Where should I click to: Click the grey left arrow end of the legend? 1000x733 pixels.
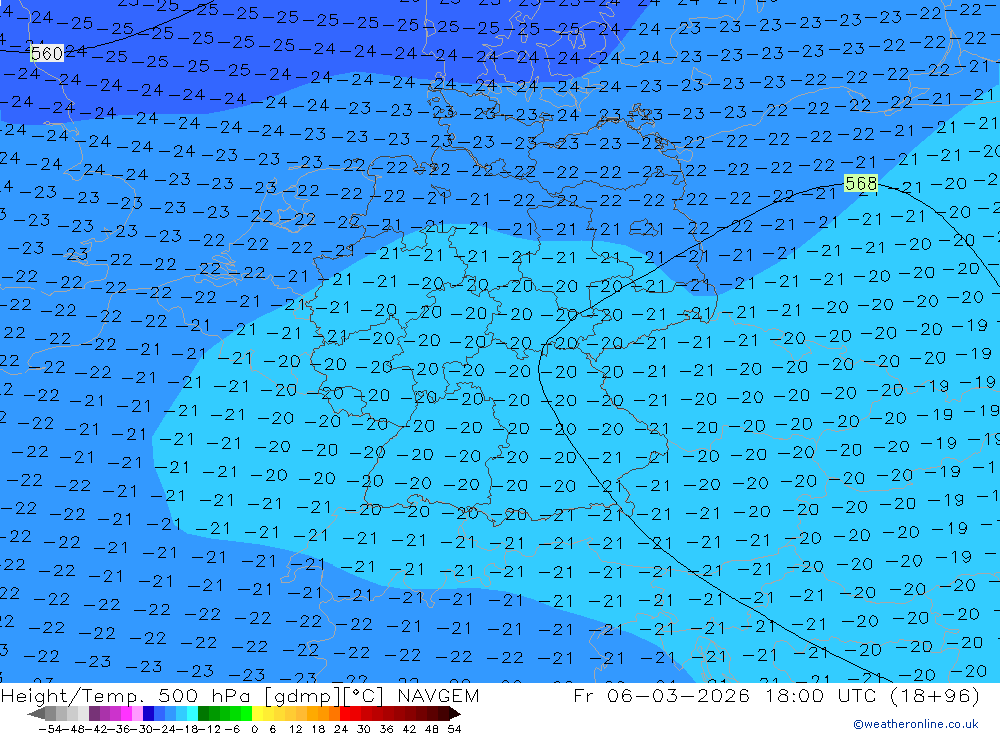[x=36, y=714]
